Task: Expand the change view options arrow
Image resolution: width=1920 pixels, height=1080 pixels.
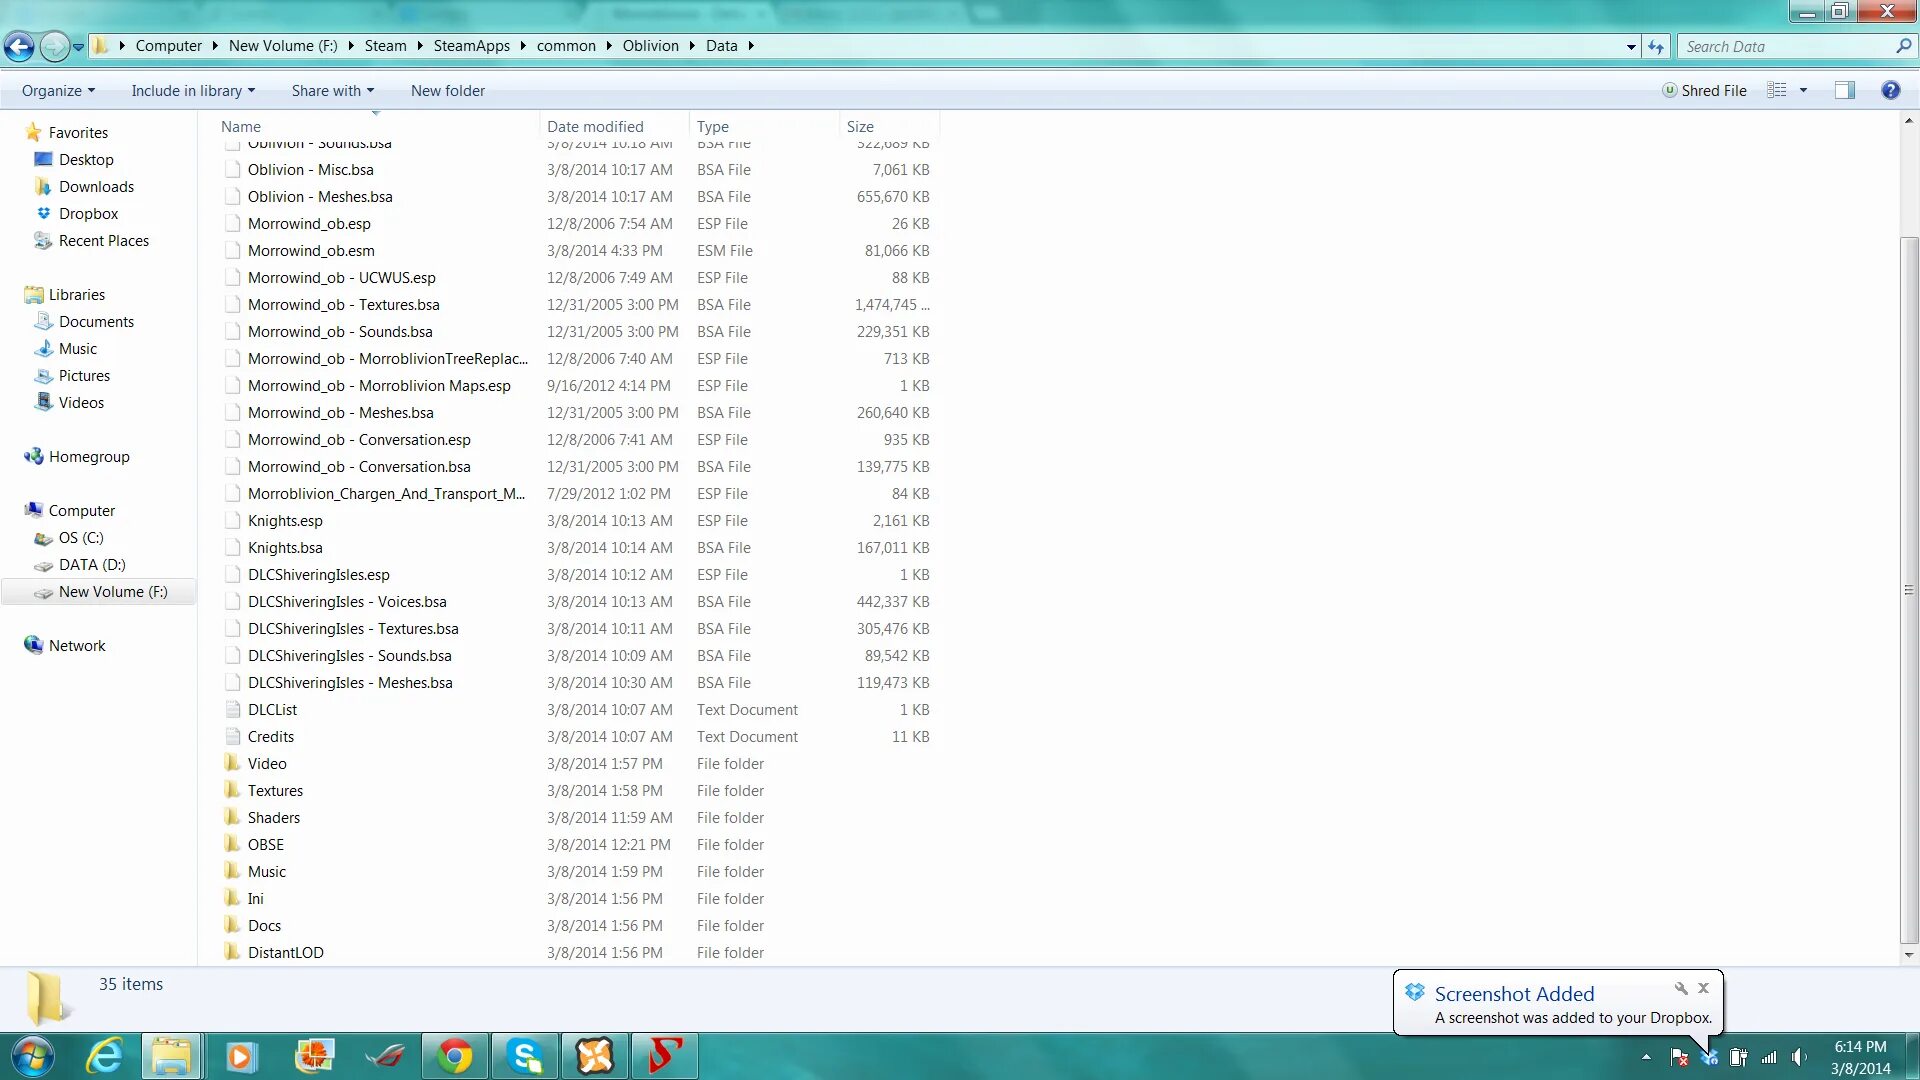Action: click(1803, 90)
